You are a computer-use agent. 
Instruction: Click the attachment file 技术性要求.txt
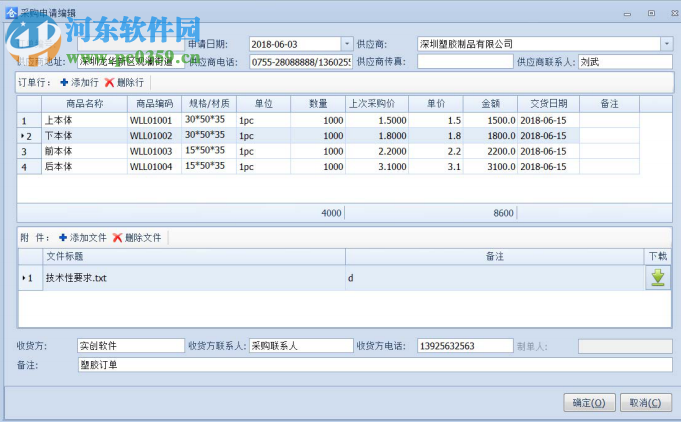pos(194,278)
